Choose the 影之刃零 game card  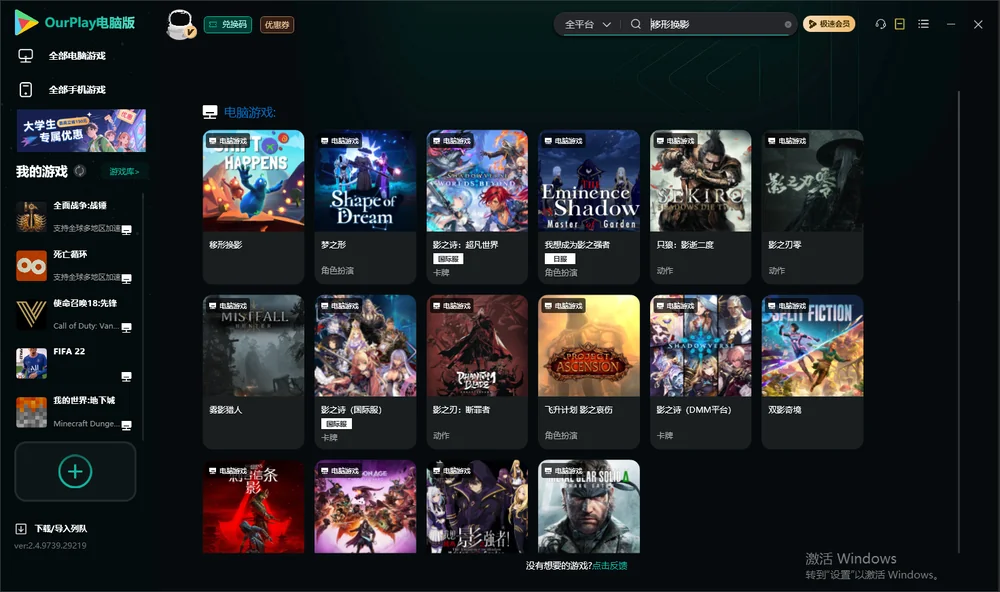tap(812, 207)
